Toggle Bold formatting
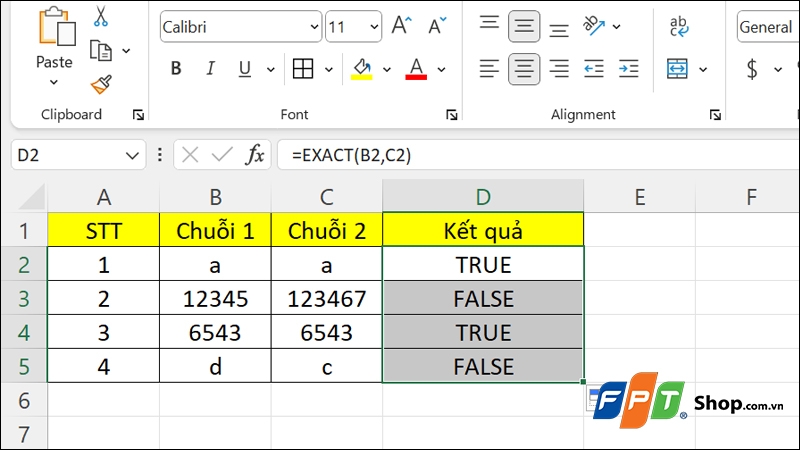This screenshot has width=800, height=450. pyautogui.click(x=176, y=68)
